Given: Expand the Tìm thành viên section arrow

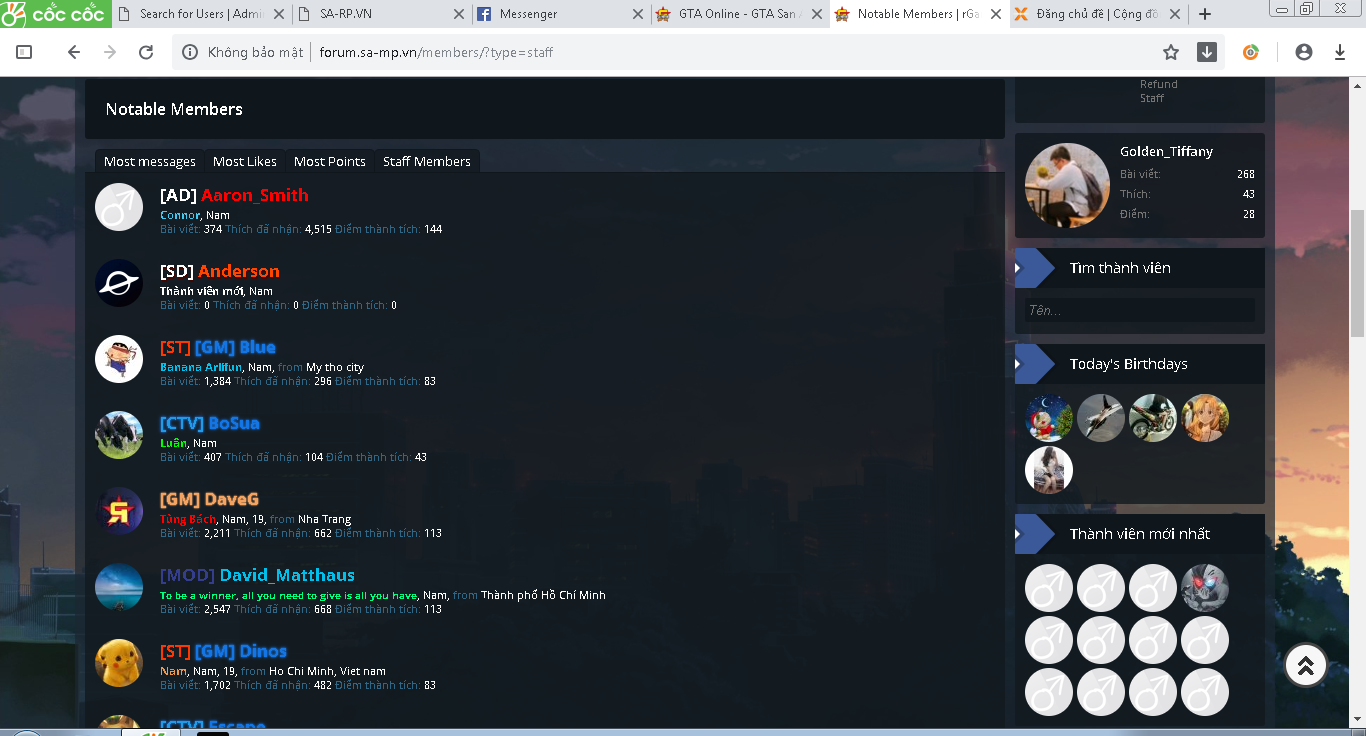Looking at the screenshot, I should [1019, 268].
